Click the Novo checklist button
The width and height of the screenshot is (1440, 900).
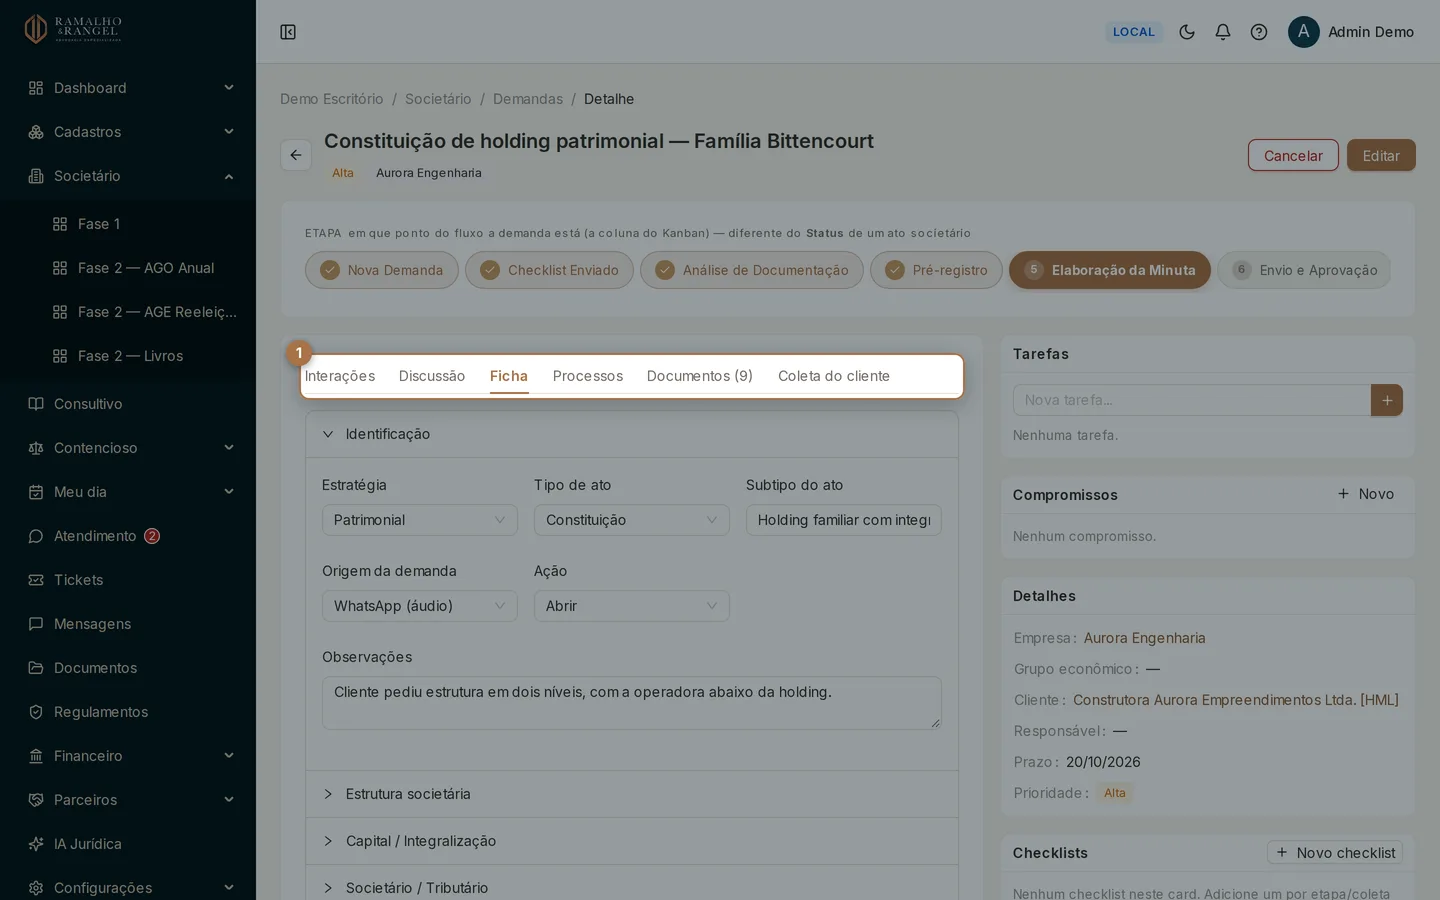(1335, 852)
